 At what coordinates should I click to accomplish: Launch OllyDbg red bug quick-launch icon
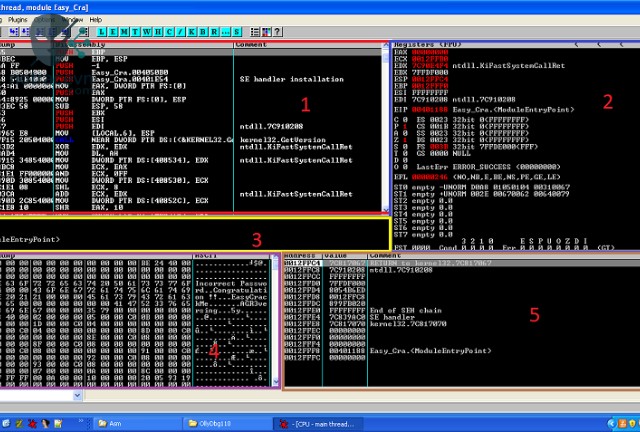[x=32, y=423]
